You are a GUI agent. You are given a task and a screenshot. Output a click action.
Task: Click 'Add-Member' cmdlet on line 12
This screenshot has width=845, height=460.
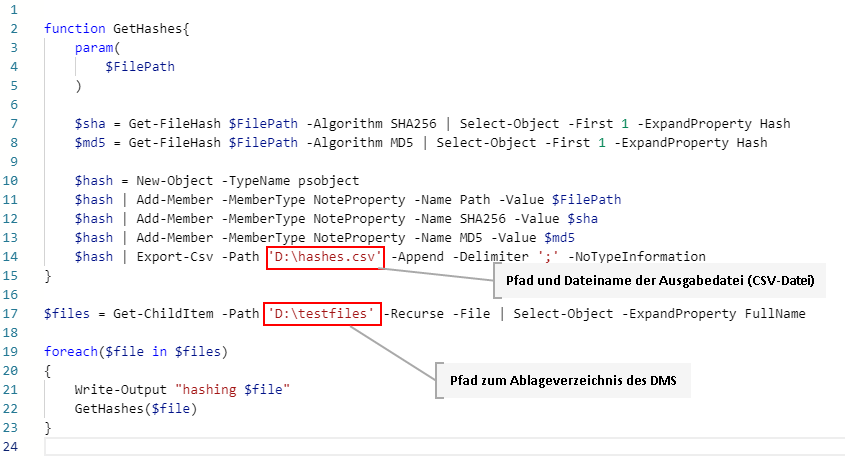pos(175,219)
